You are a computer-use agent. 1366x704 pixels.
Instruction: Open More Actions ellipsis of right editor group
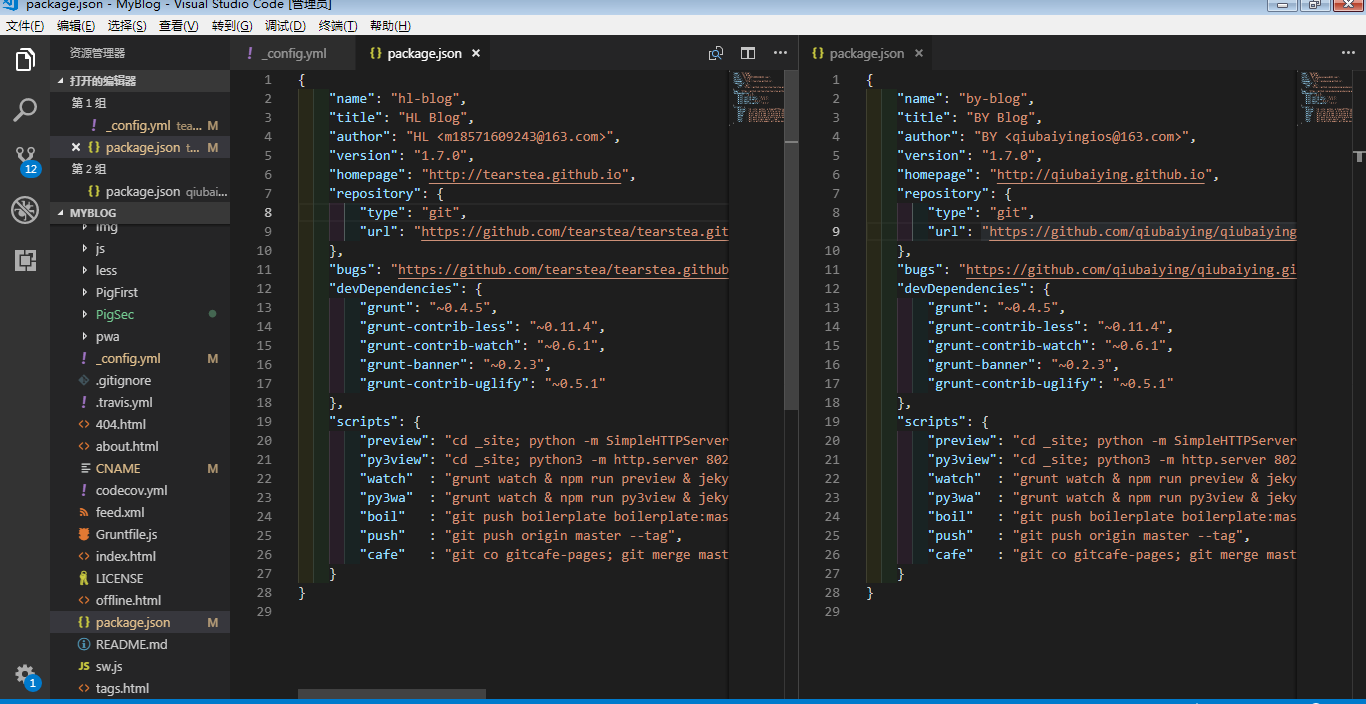tap(1348, 53)
